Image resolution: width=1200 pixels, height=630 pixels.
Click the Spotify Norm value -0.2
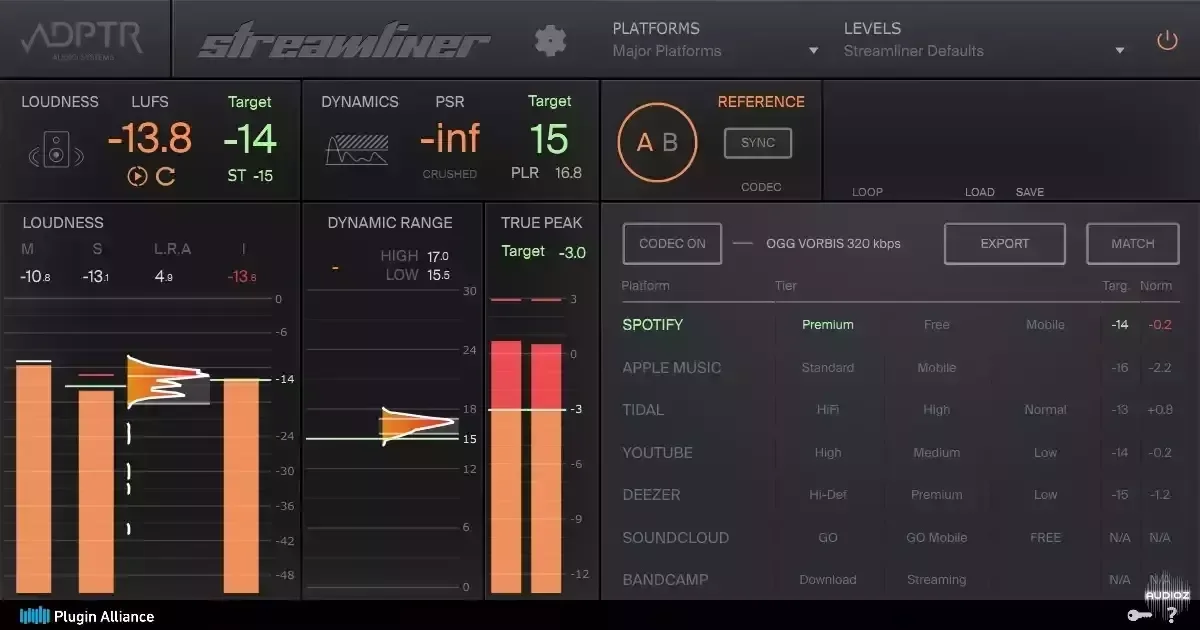click(x=1160, y=325)
